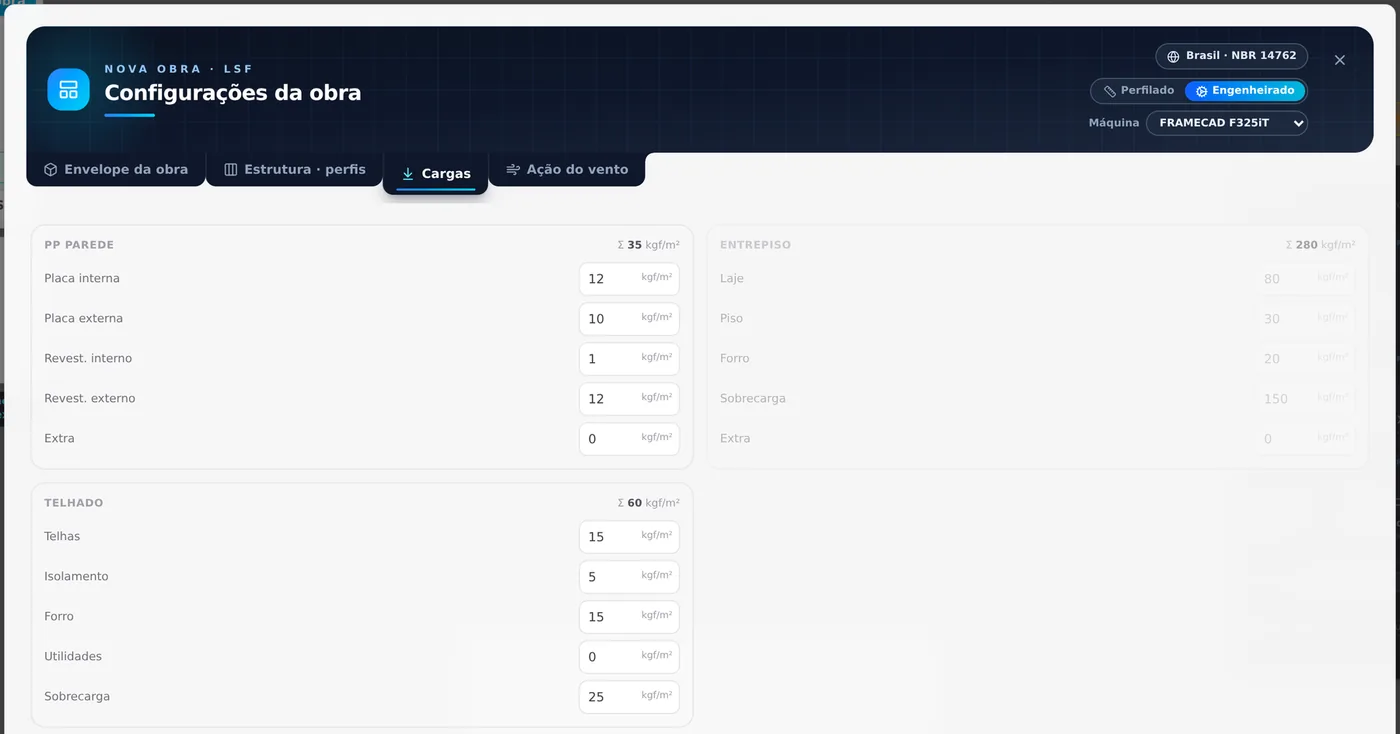Click the columns icon on Estrutura · perfis

coord(230,170)
